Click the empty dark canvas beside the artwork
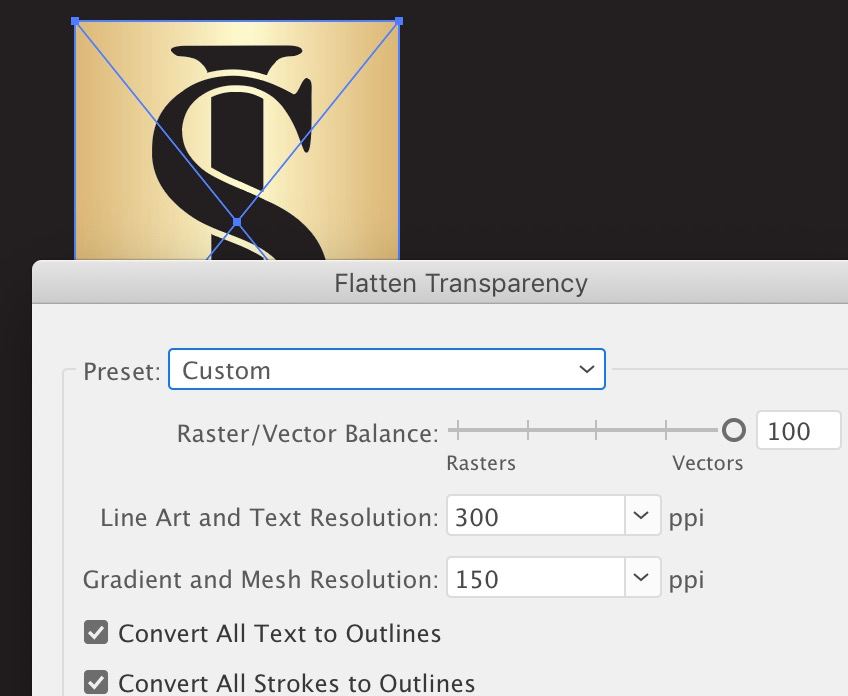848x696 pixels. (620, 130)
